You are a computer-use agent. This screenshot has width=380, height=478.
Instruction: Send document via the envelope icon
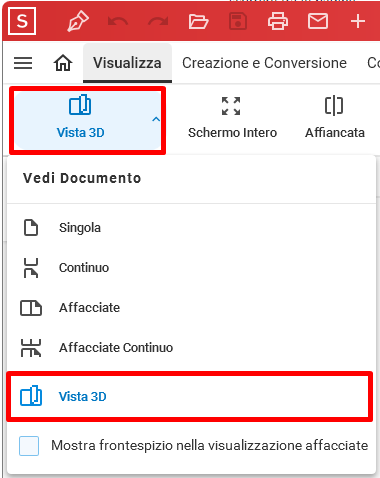click(318, 22)
